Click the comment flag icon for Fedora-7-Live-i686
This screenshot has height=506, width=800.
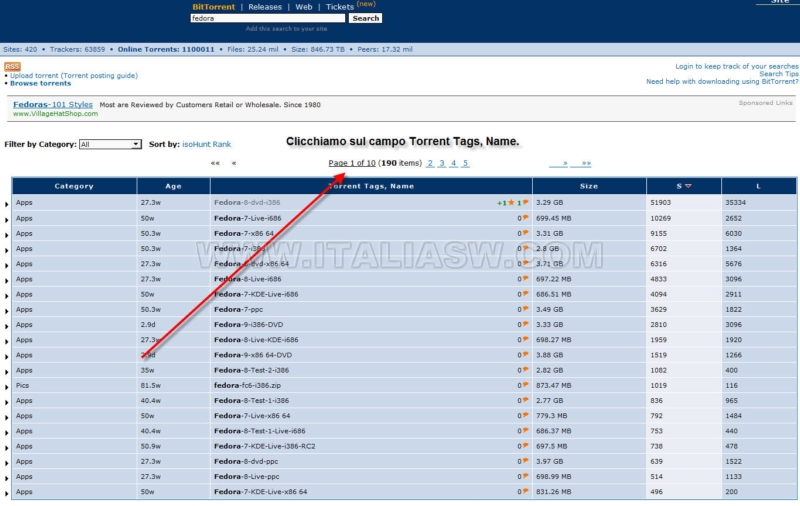point(526,218)
